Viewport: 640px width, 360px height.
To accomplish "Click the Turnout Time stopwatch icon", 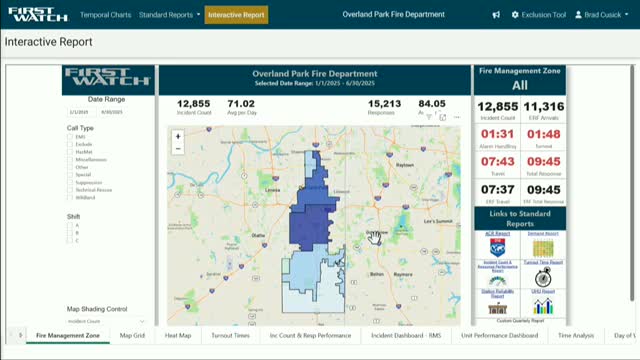I will coord(543,277).
